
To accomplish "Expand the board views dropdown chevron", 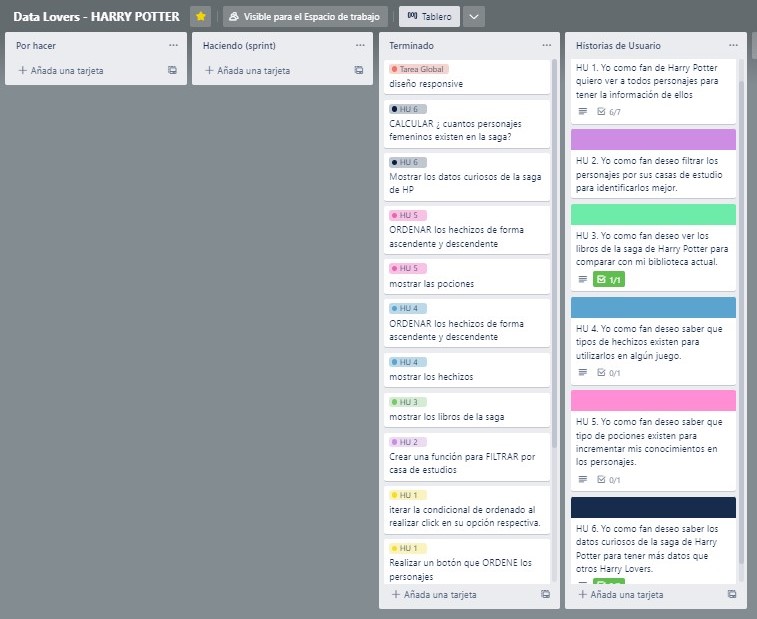I will click(474, 16).
